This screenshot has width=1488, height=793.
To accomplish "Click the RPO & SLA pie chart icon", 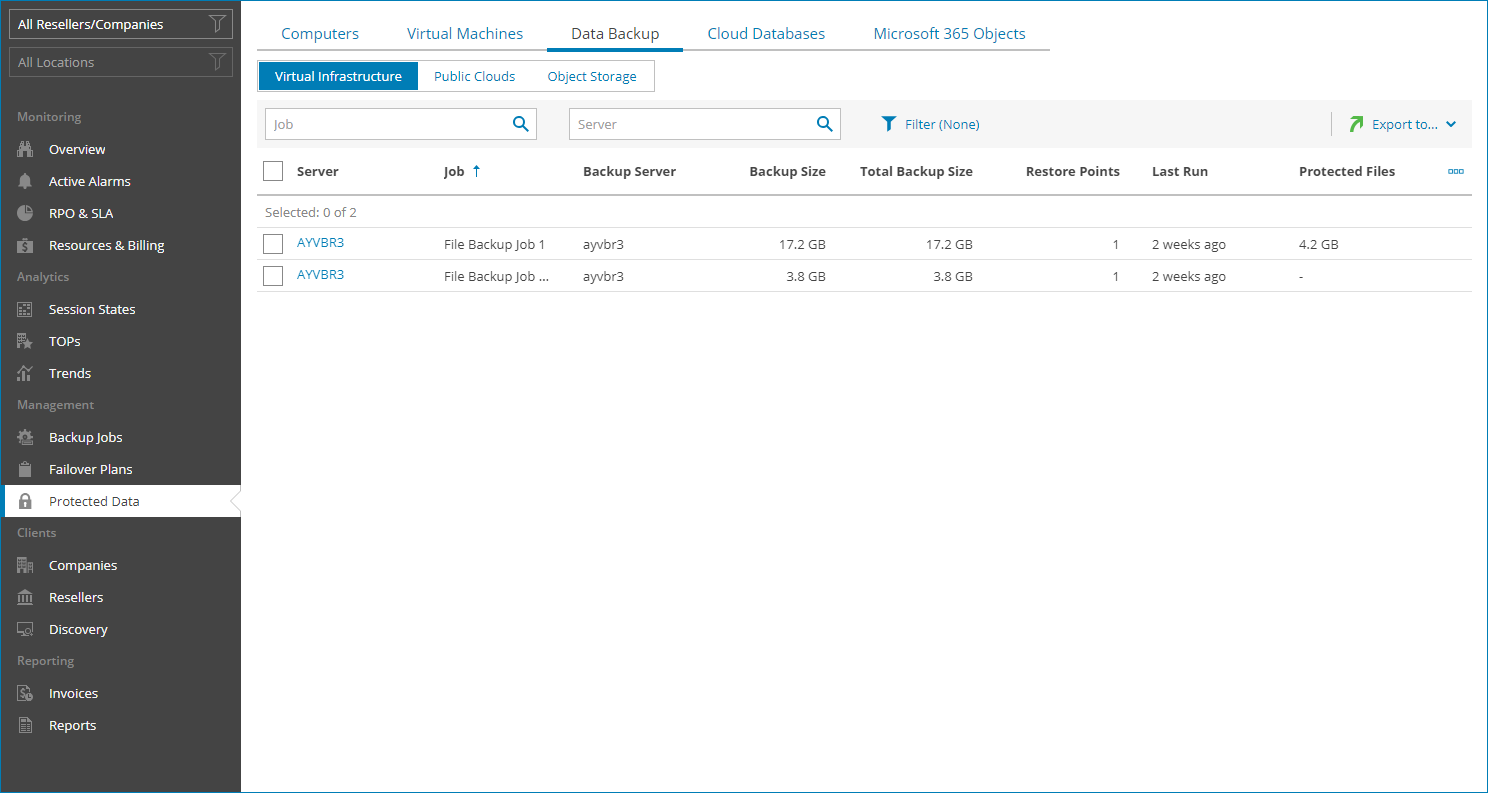I will (x=26, y=214).
